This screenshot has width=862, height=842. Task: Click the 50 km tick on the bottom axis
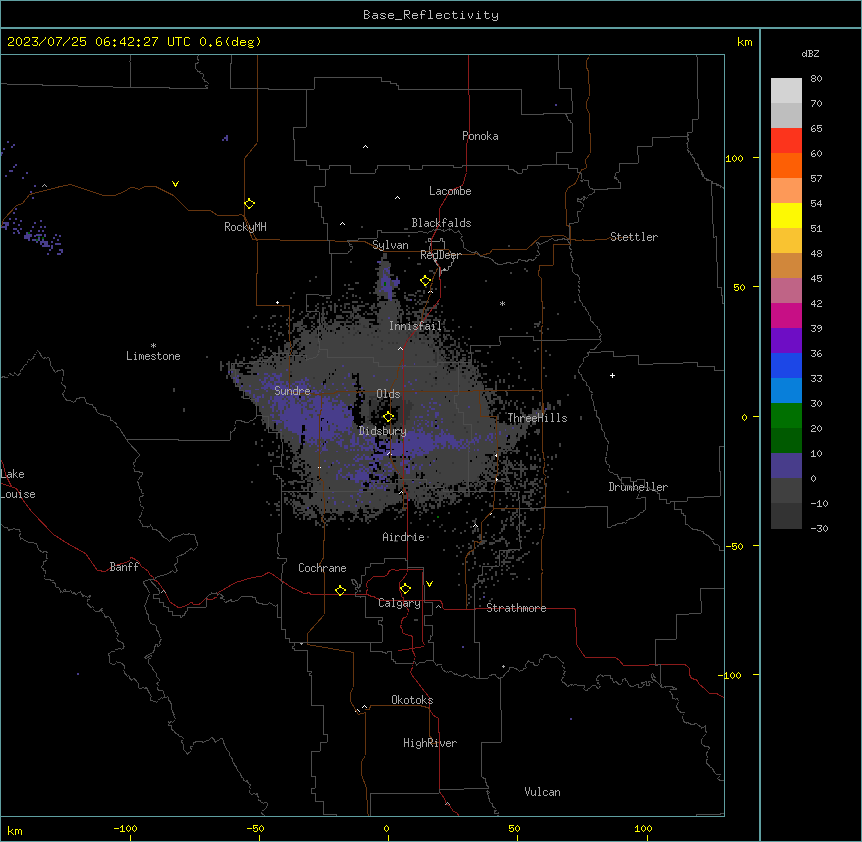(514, 829)
